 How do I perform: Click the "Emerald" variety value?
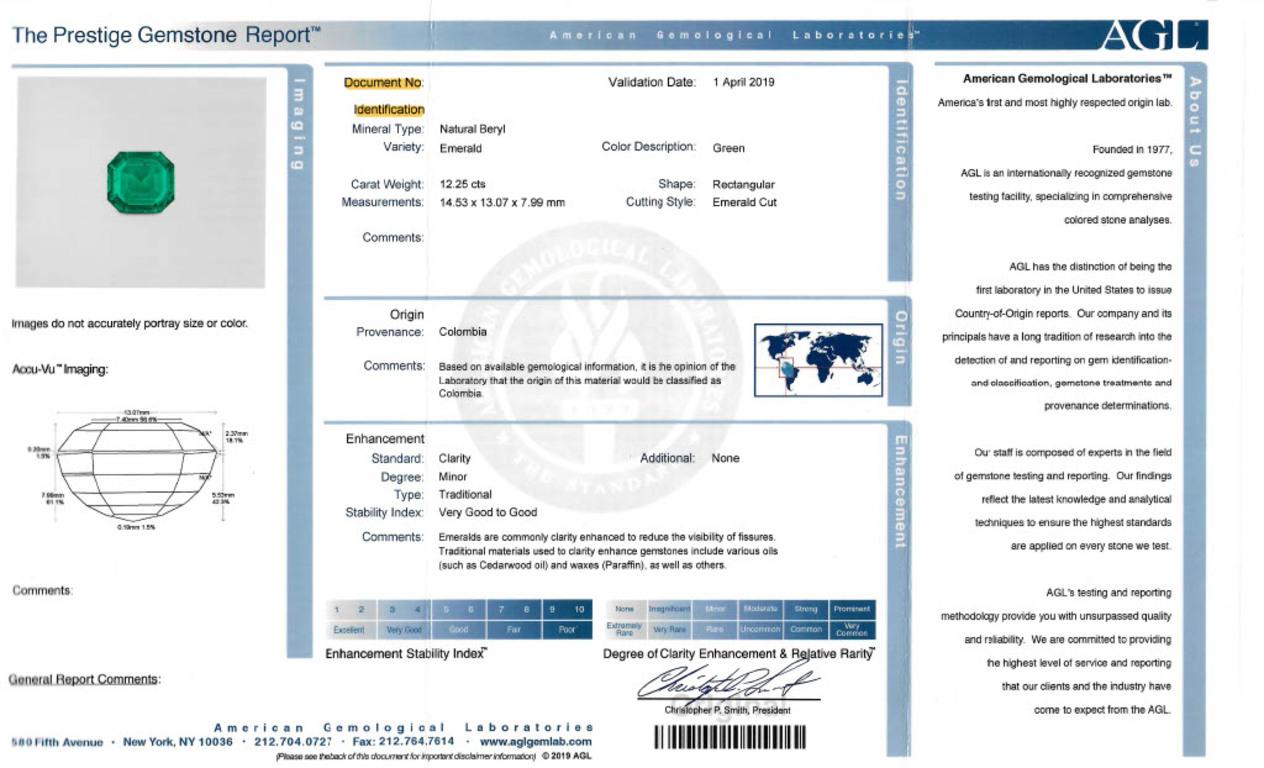[461, 148]
